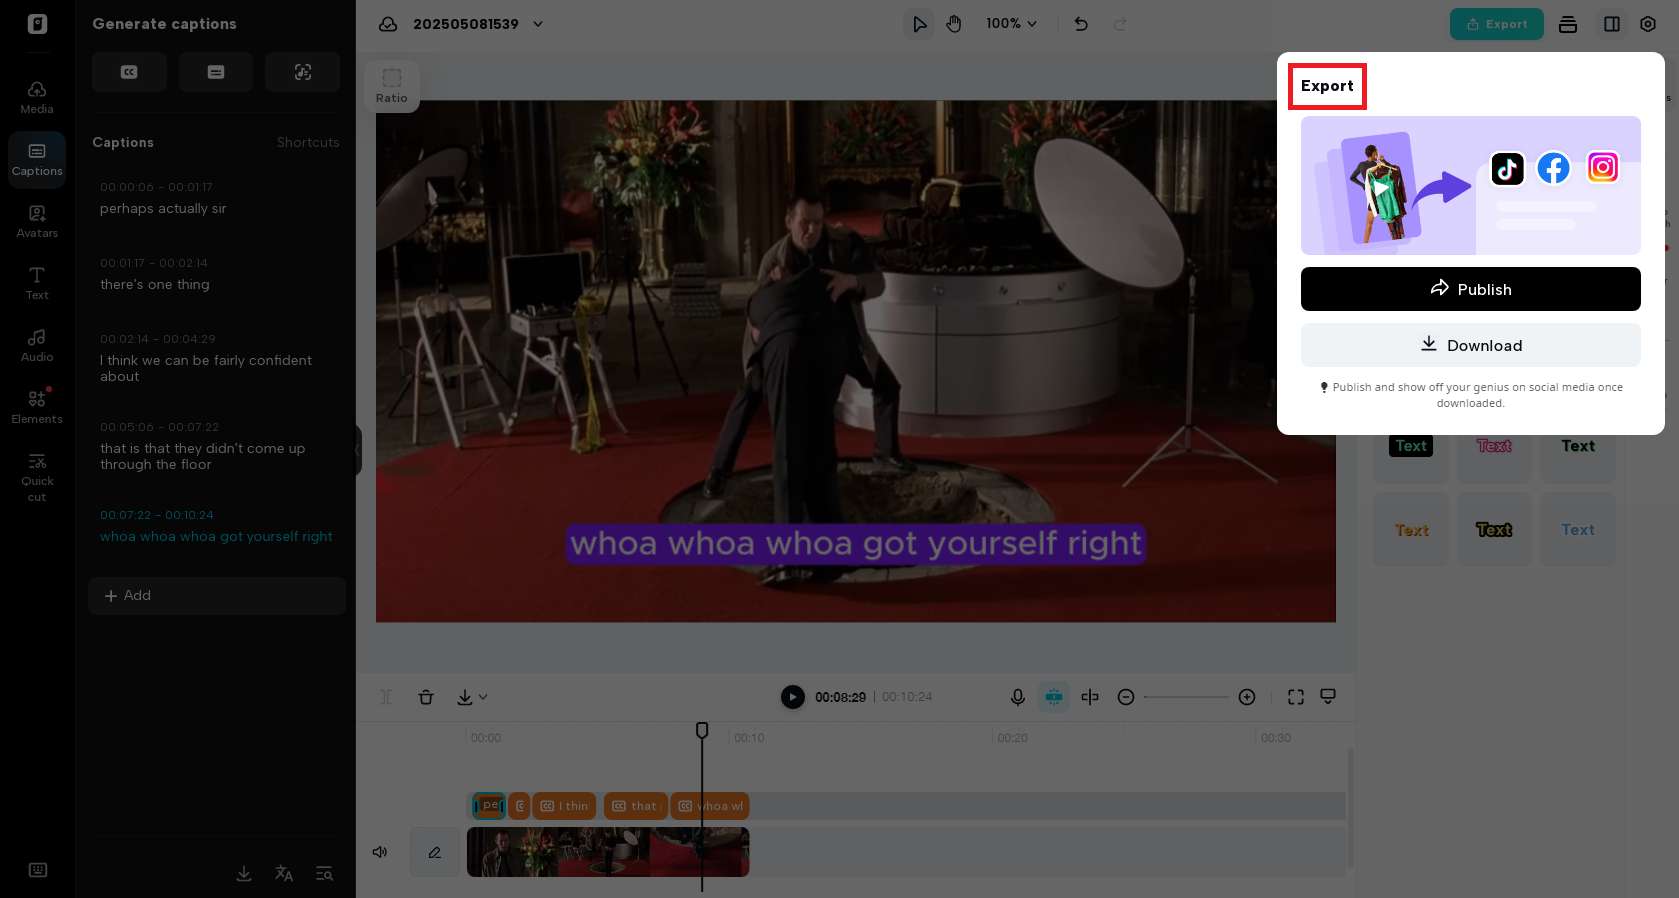
Task: Open the Avatars panel
Action: (x=37, y=222)
